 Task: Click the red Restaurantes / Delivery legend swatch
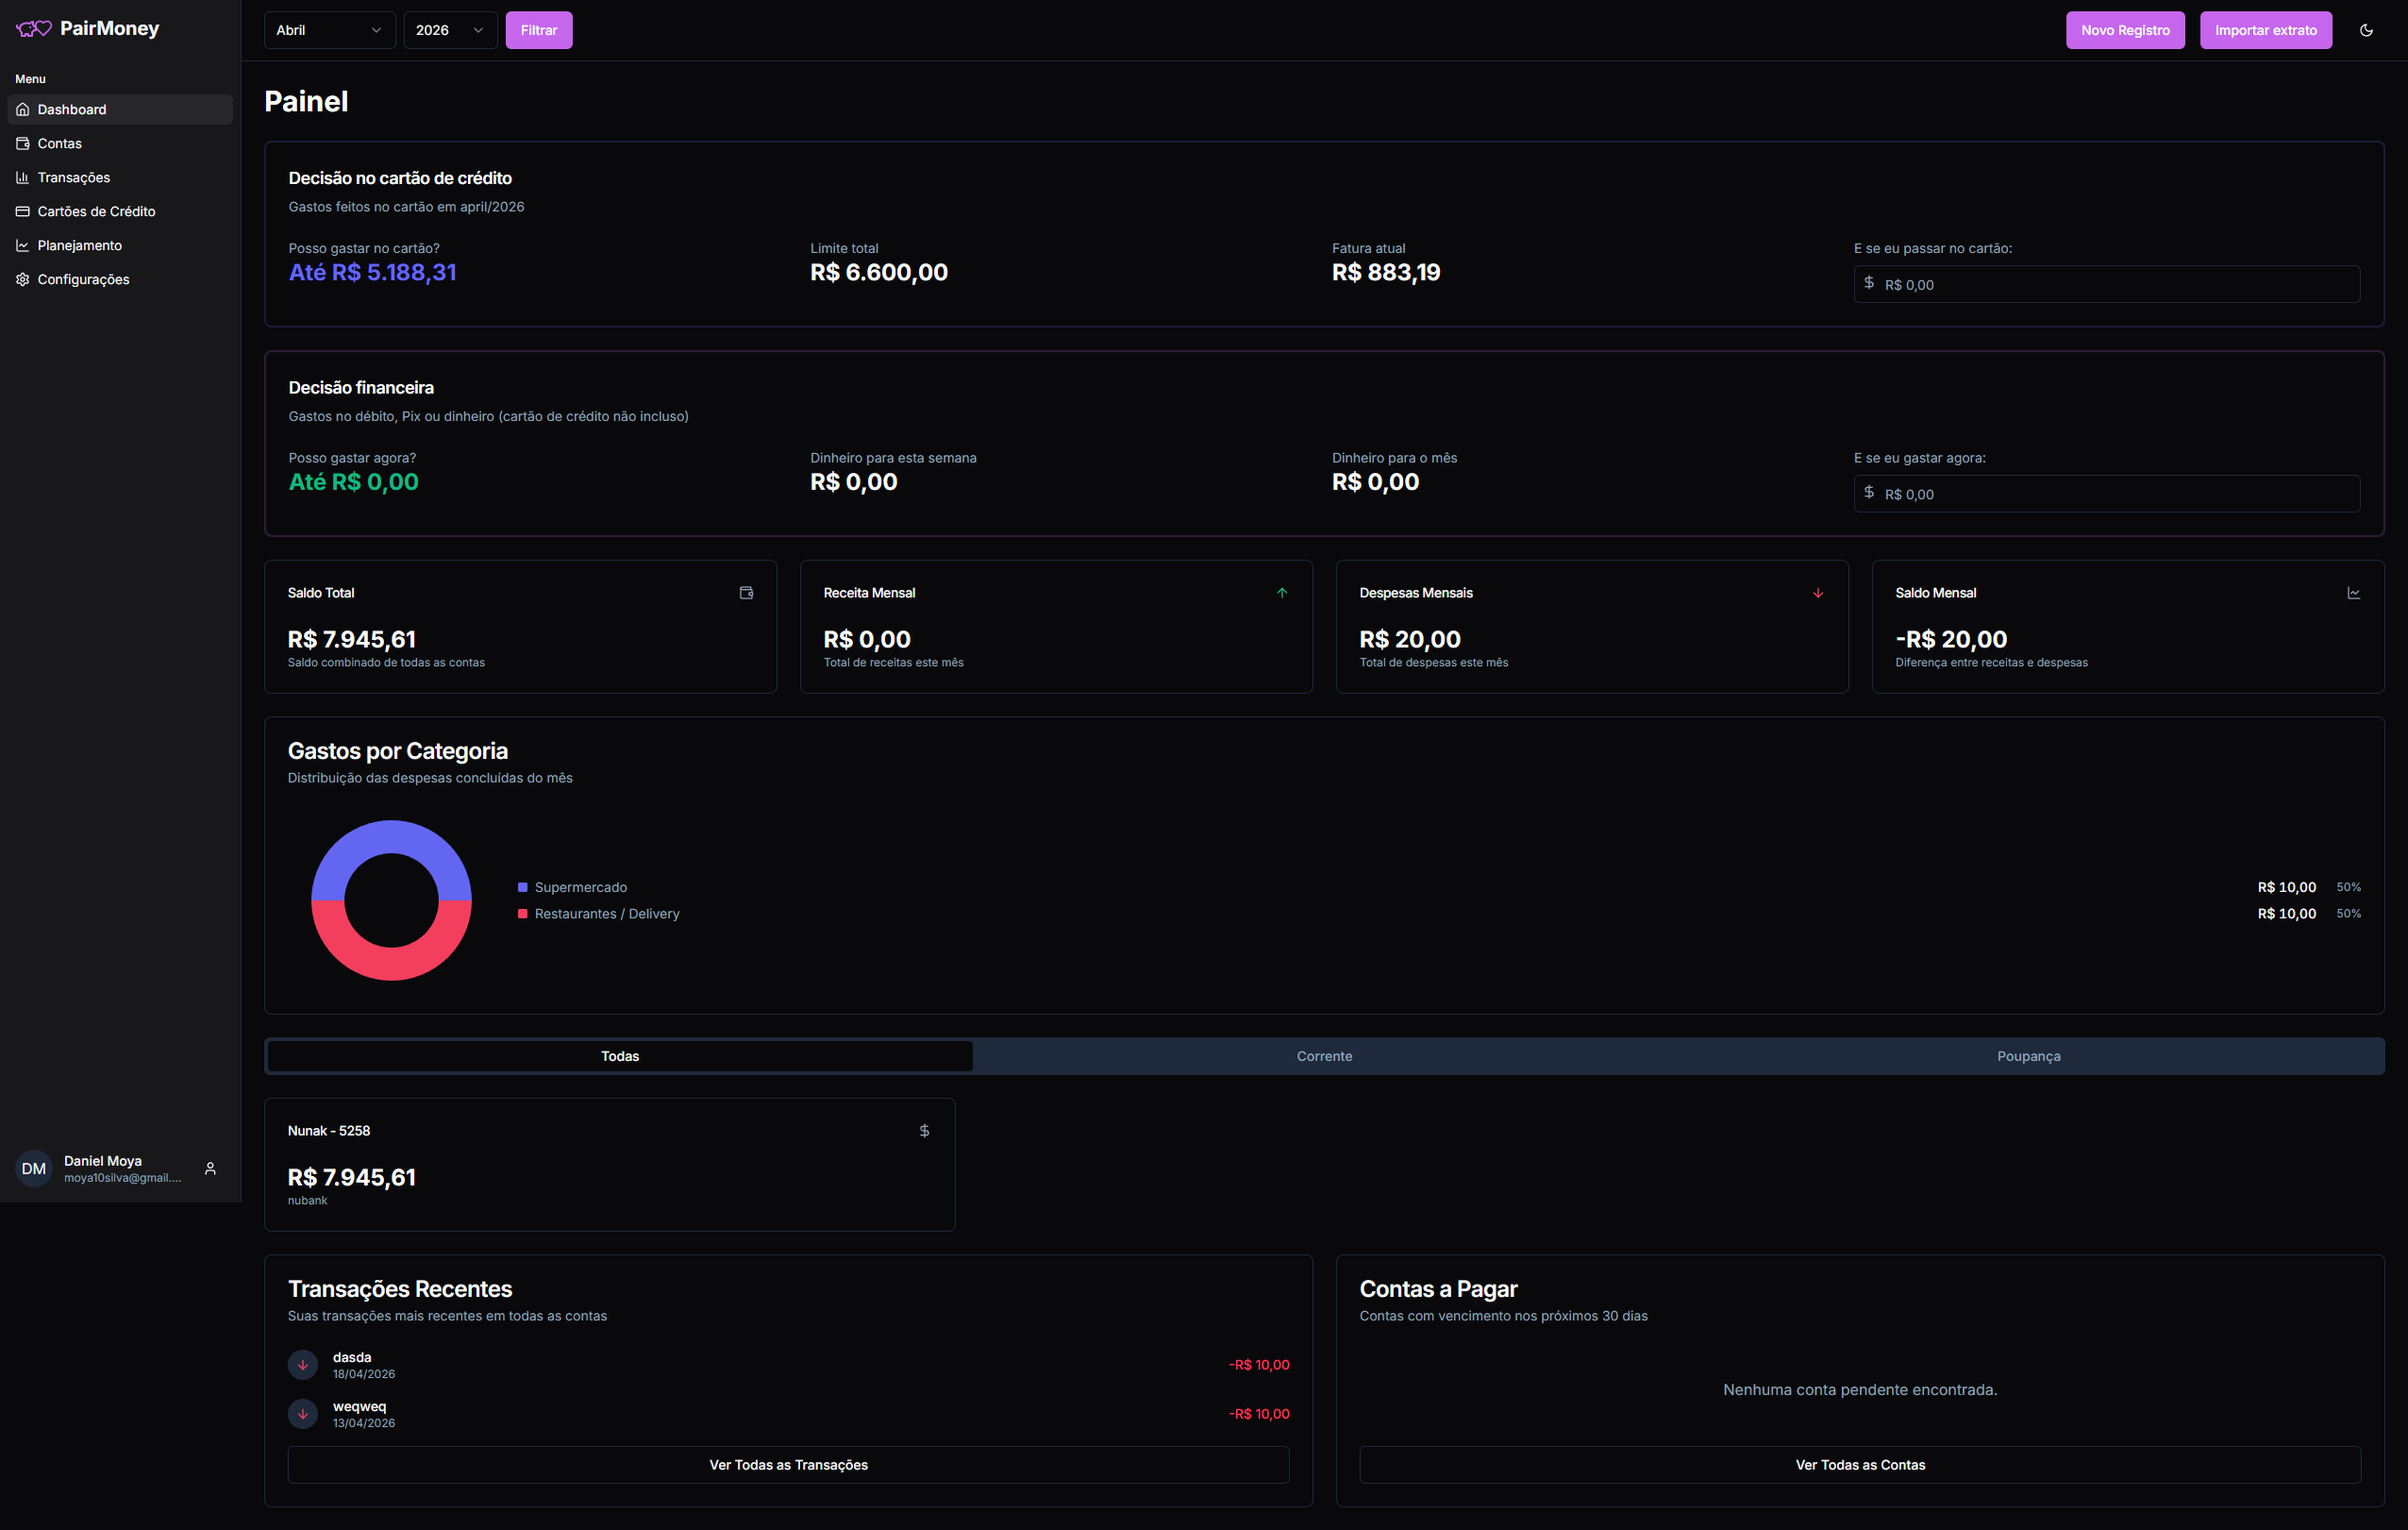coord(522,914)
